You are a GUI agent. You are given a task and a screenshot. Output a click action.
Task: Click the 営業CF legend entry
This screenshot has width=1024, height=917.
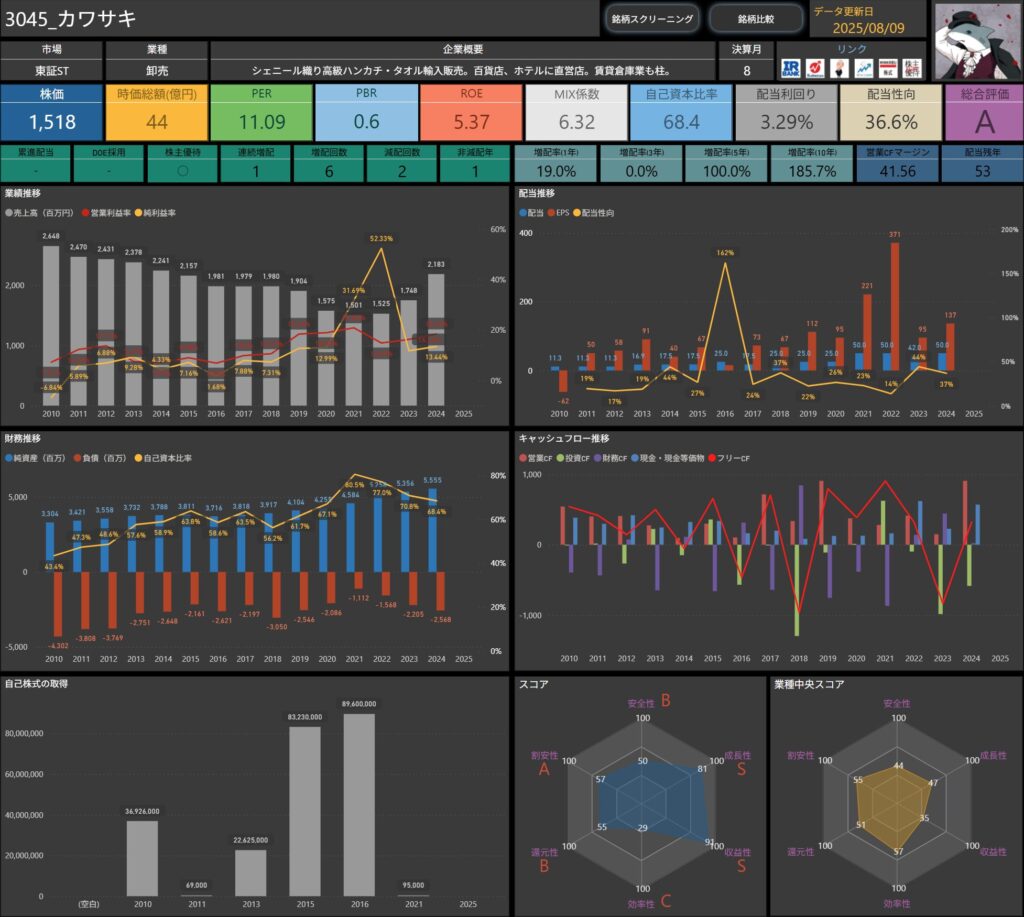(x=536, y=458)
